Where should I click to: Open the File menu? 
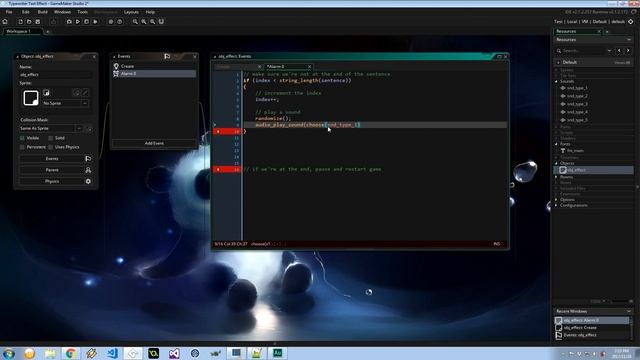point(9,12)
